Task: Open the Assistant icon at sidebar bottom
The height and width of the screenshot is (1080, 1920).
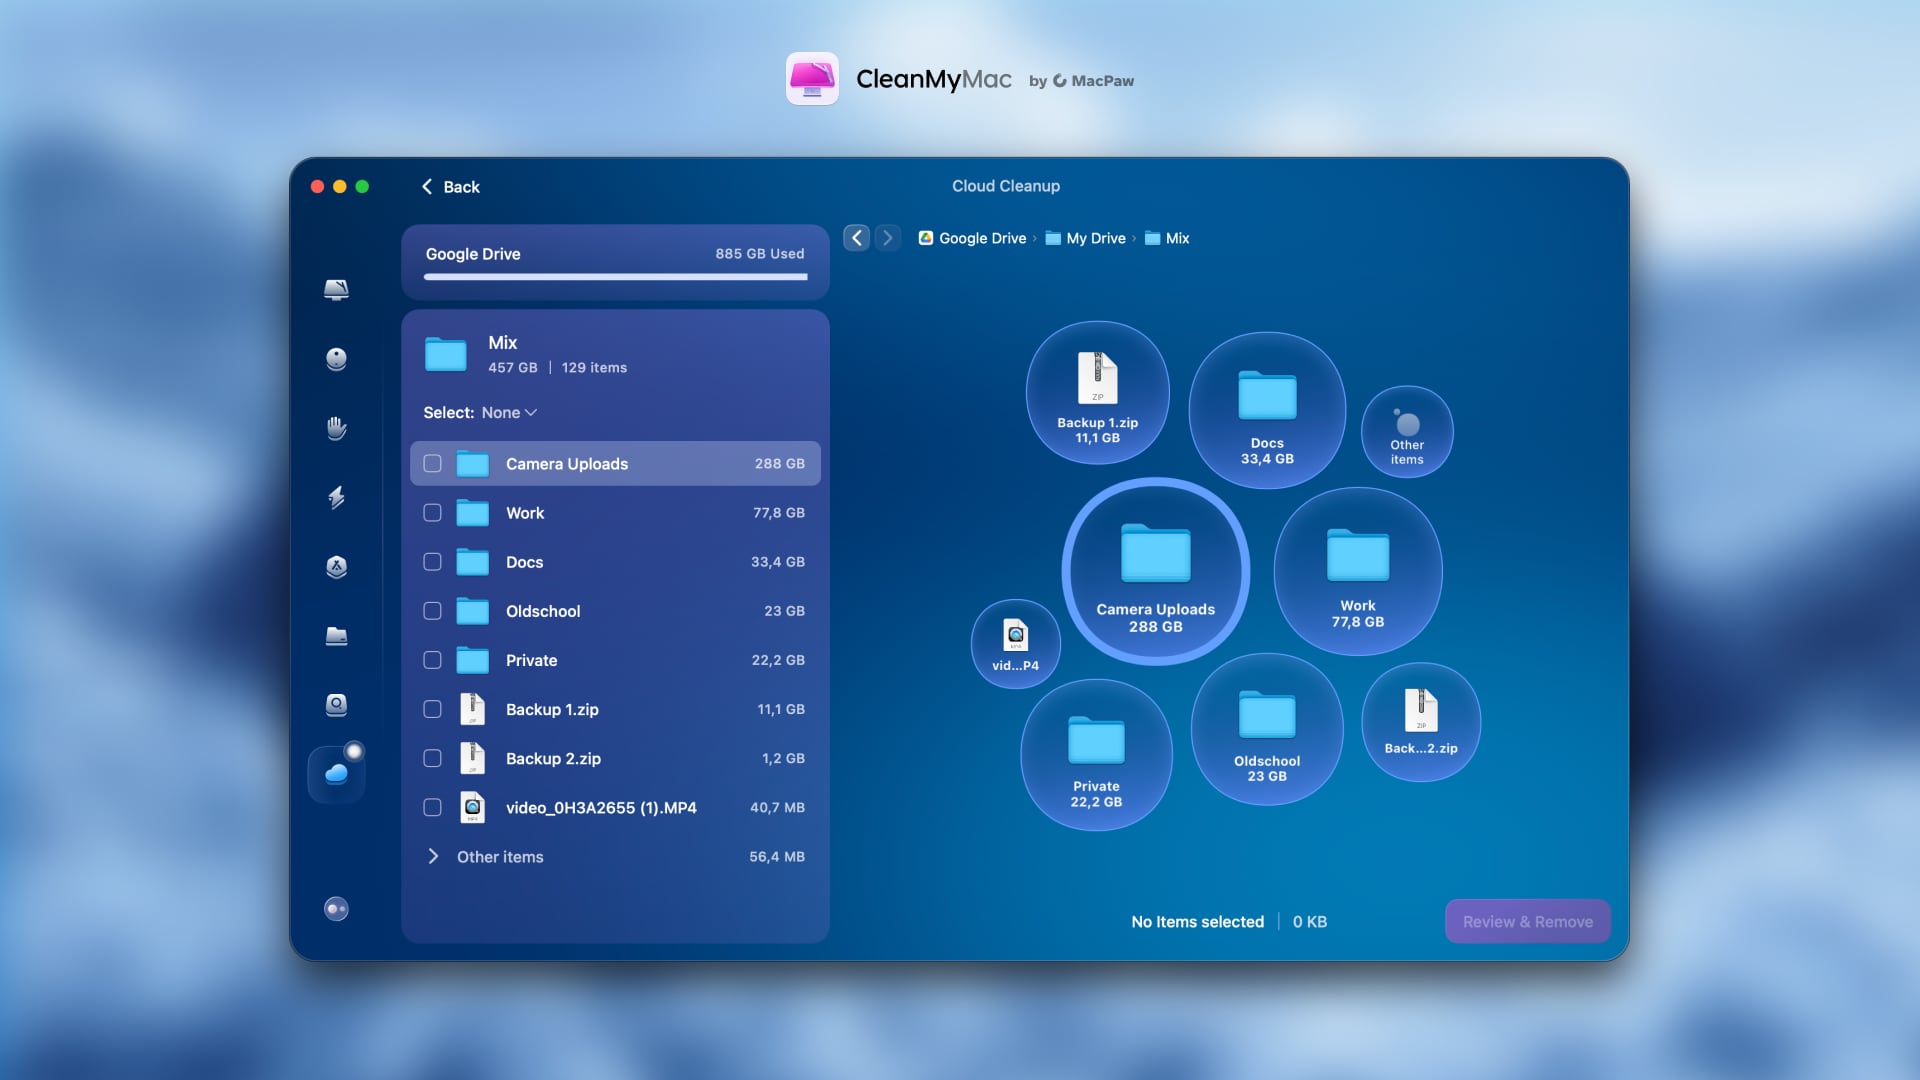Action: 336,909
